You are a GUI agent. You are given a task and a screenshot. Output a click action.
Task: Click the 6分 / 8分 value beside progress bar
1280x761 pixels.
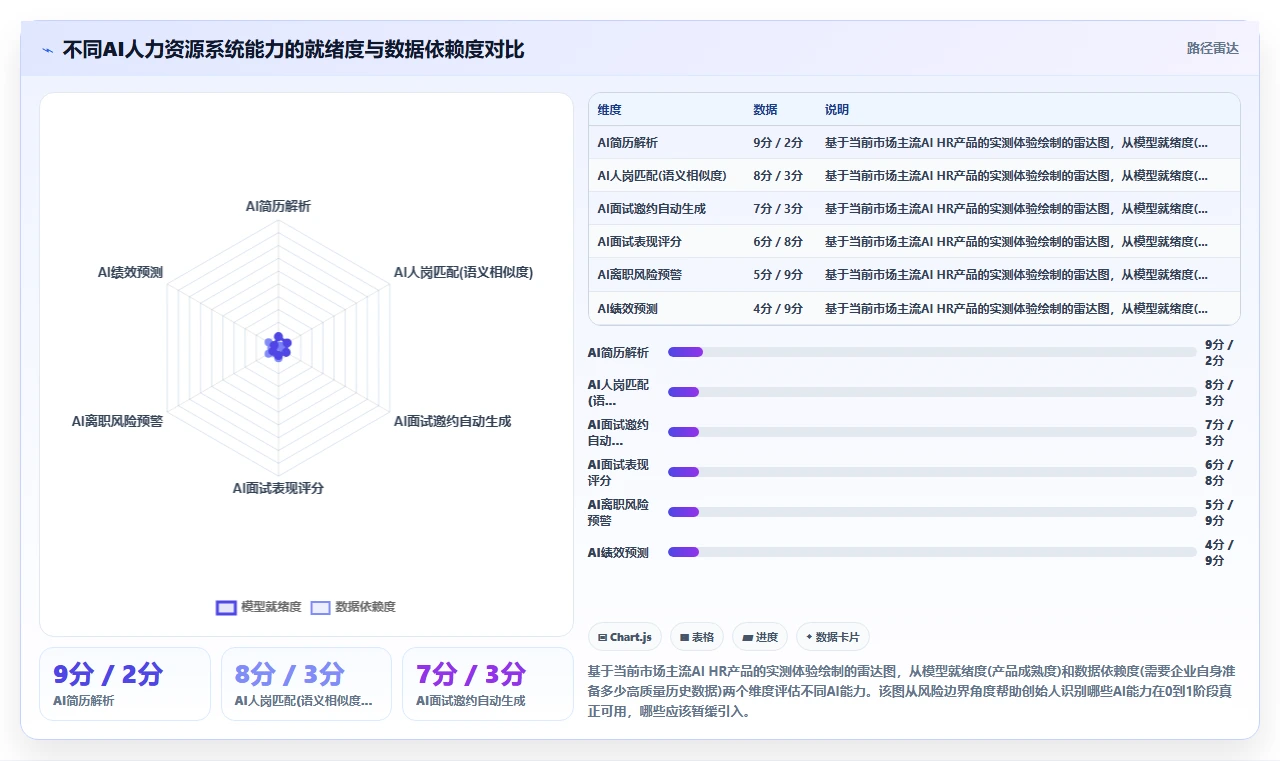[x=1219, y=472]
